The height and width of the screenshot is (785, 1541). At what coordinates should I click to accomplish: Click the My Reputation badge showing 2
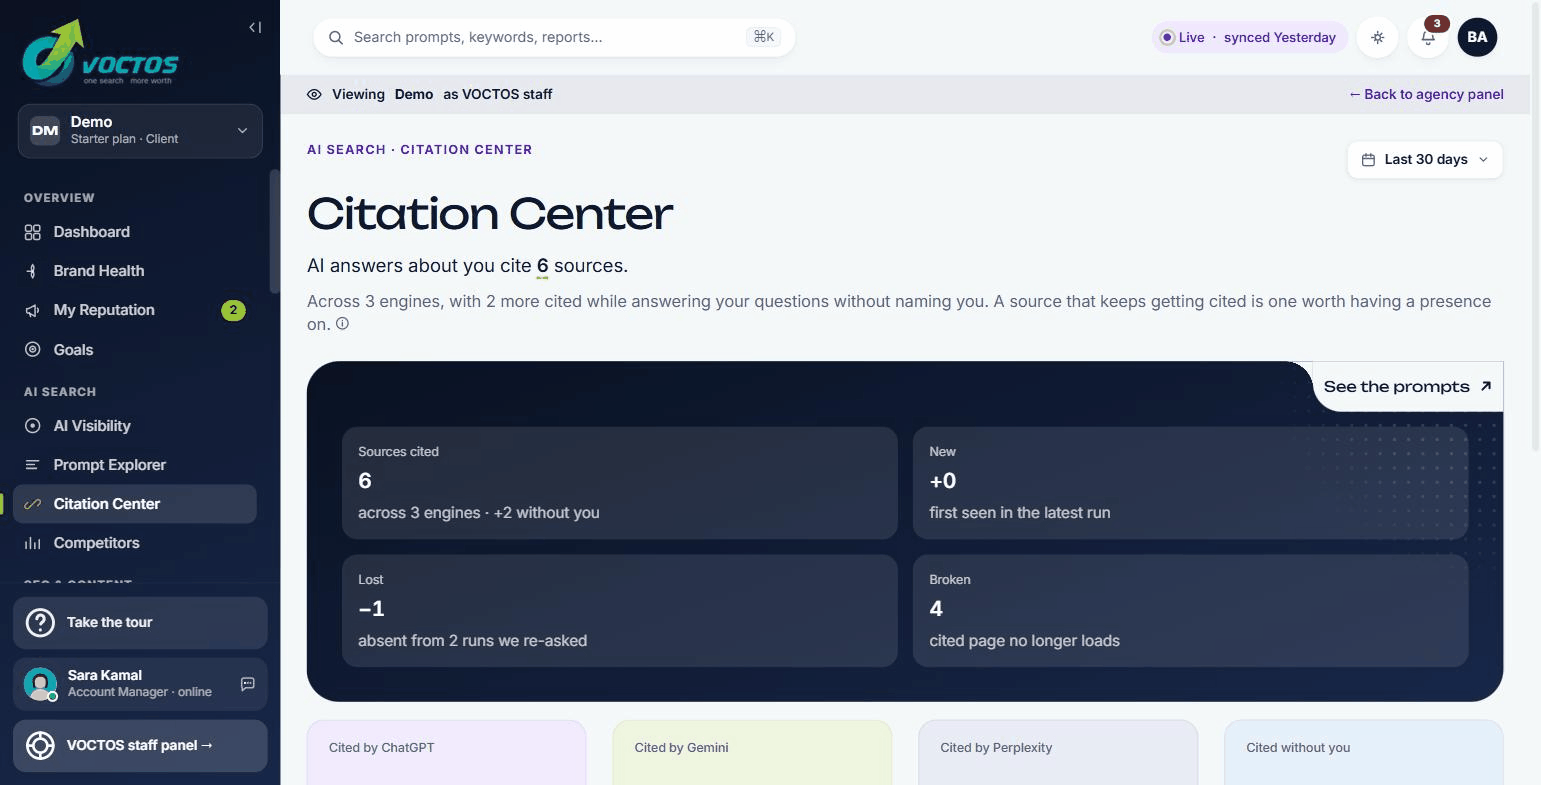click(233, 310)
